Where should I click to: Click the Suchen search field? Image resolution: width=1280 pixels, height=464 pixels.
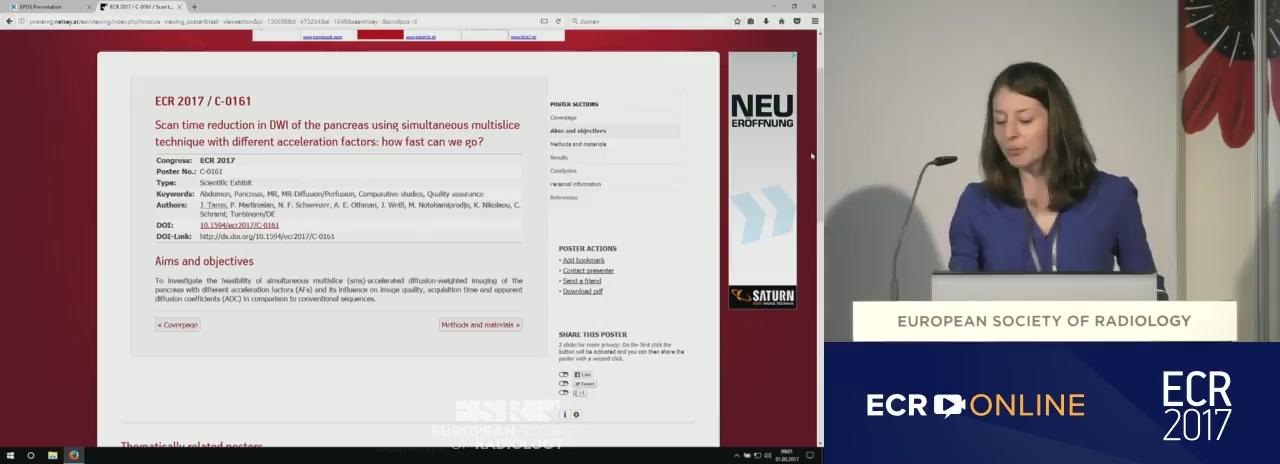click(x=648, y=20)
